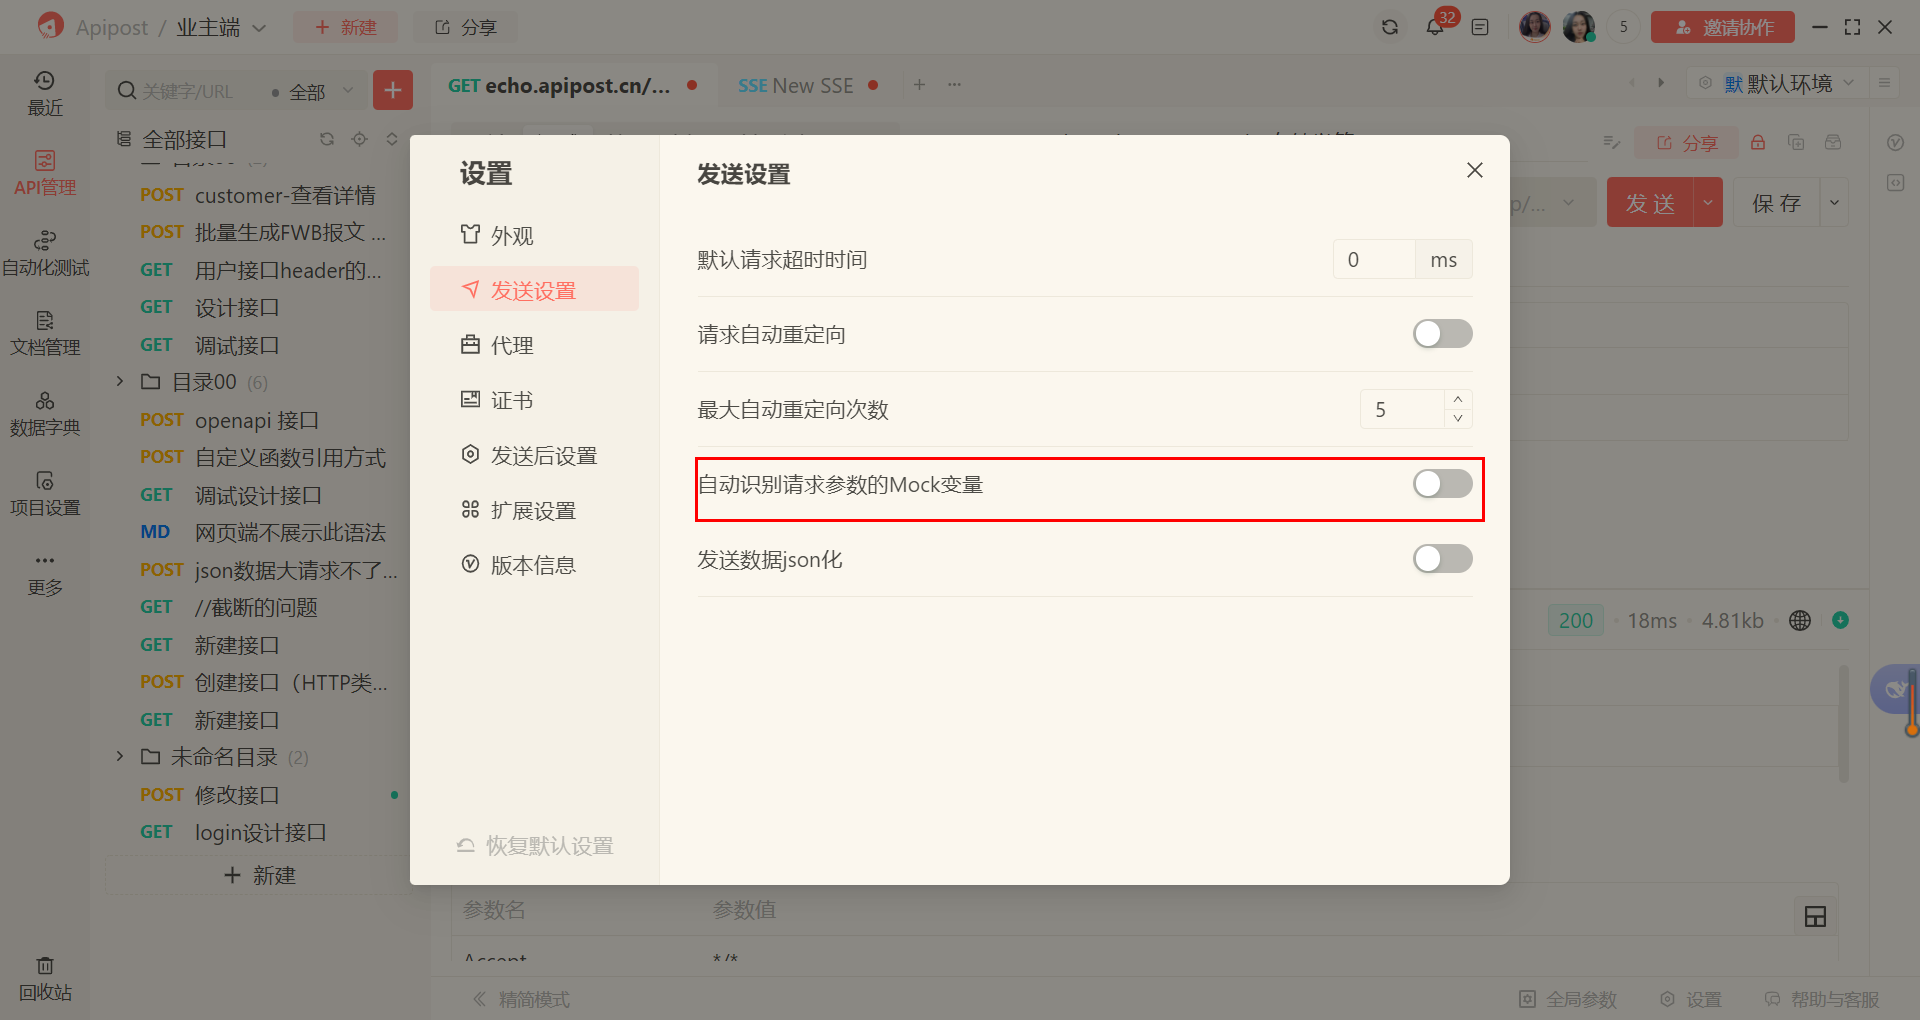
Task: Open the 保存 button dropdown arrow
Action: pos(1834,203)
